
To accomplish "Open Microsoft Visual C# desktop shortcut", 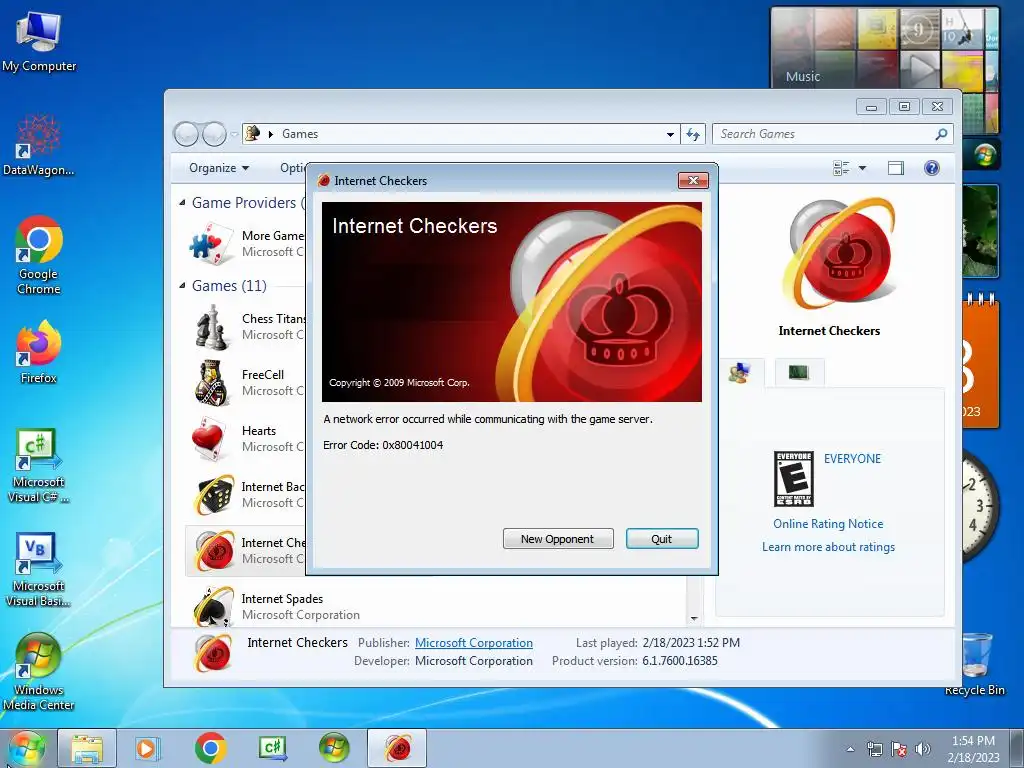I will [x=39, y=465].
